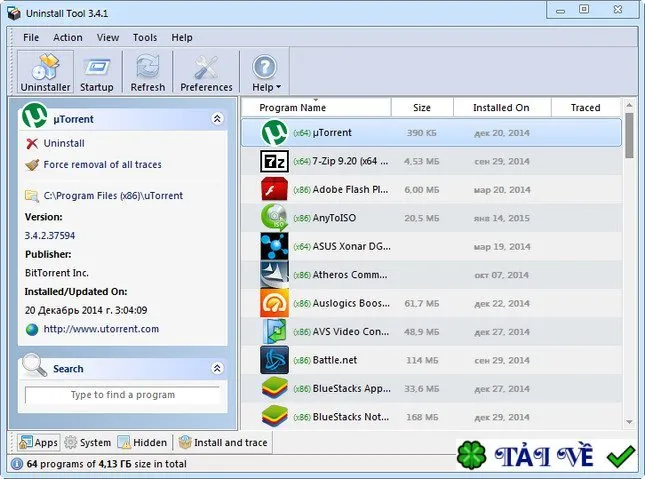The image size is (645, 479).
Task: Choose Force removal of all traces
Action: pyautogui.click(x=93, y=165)
